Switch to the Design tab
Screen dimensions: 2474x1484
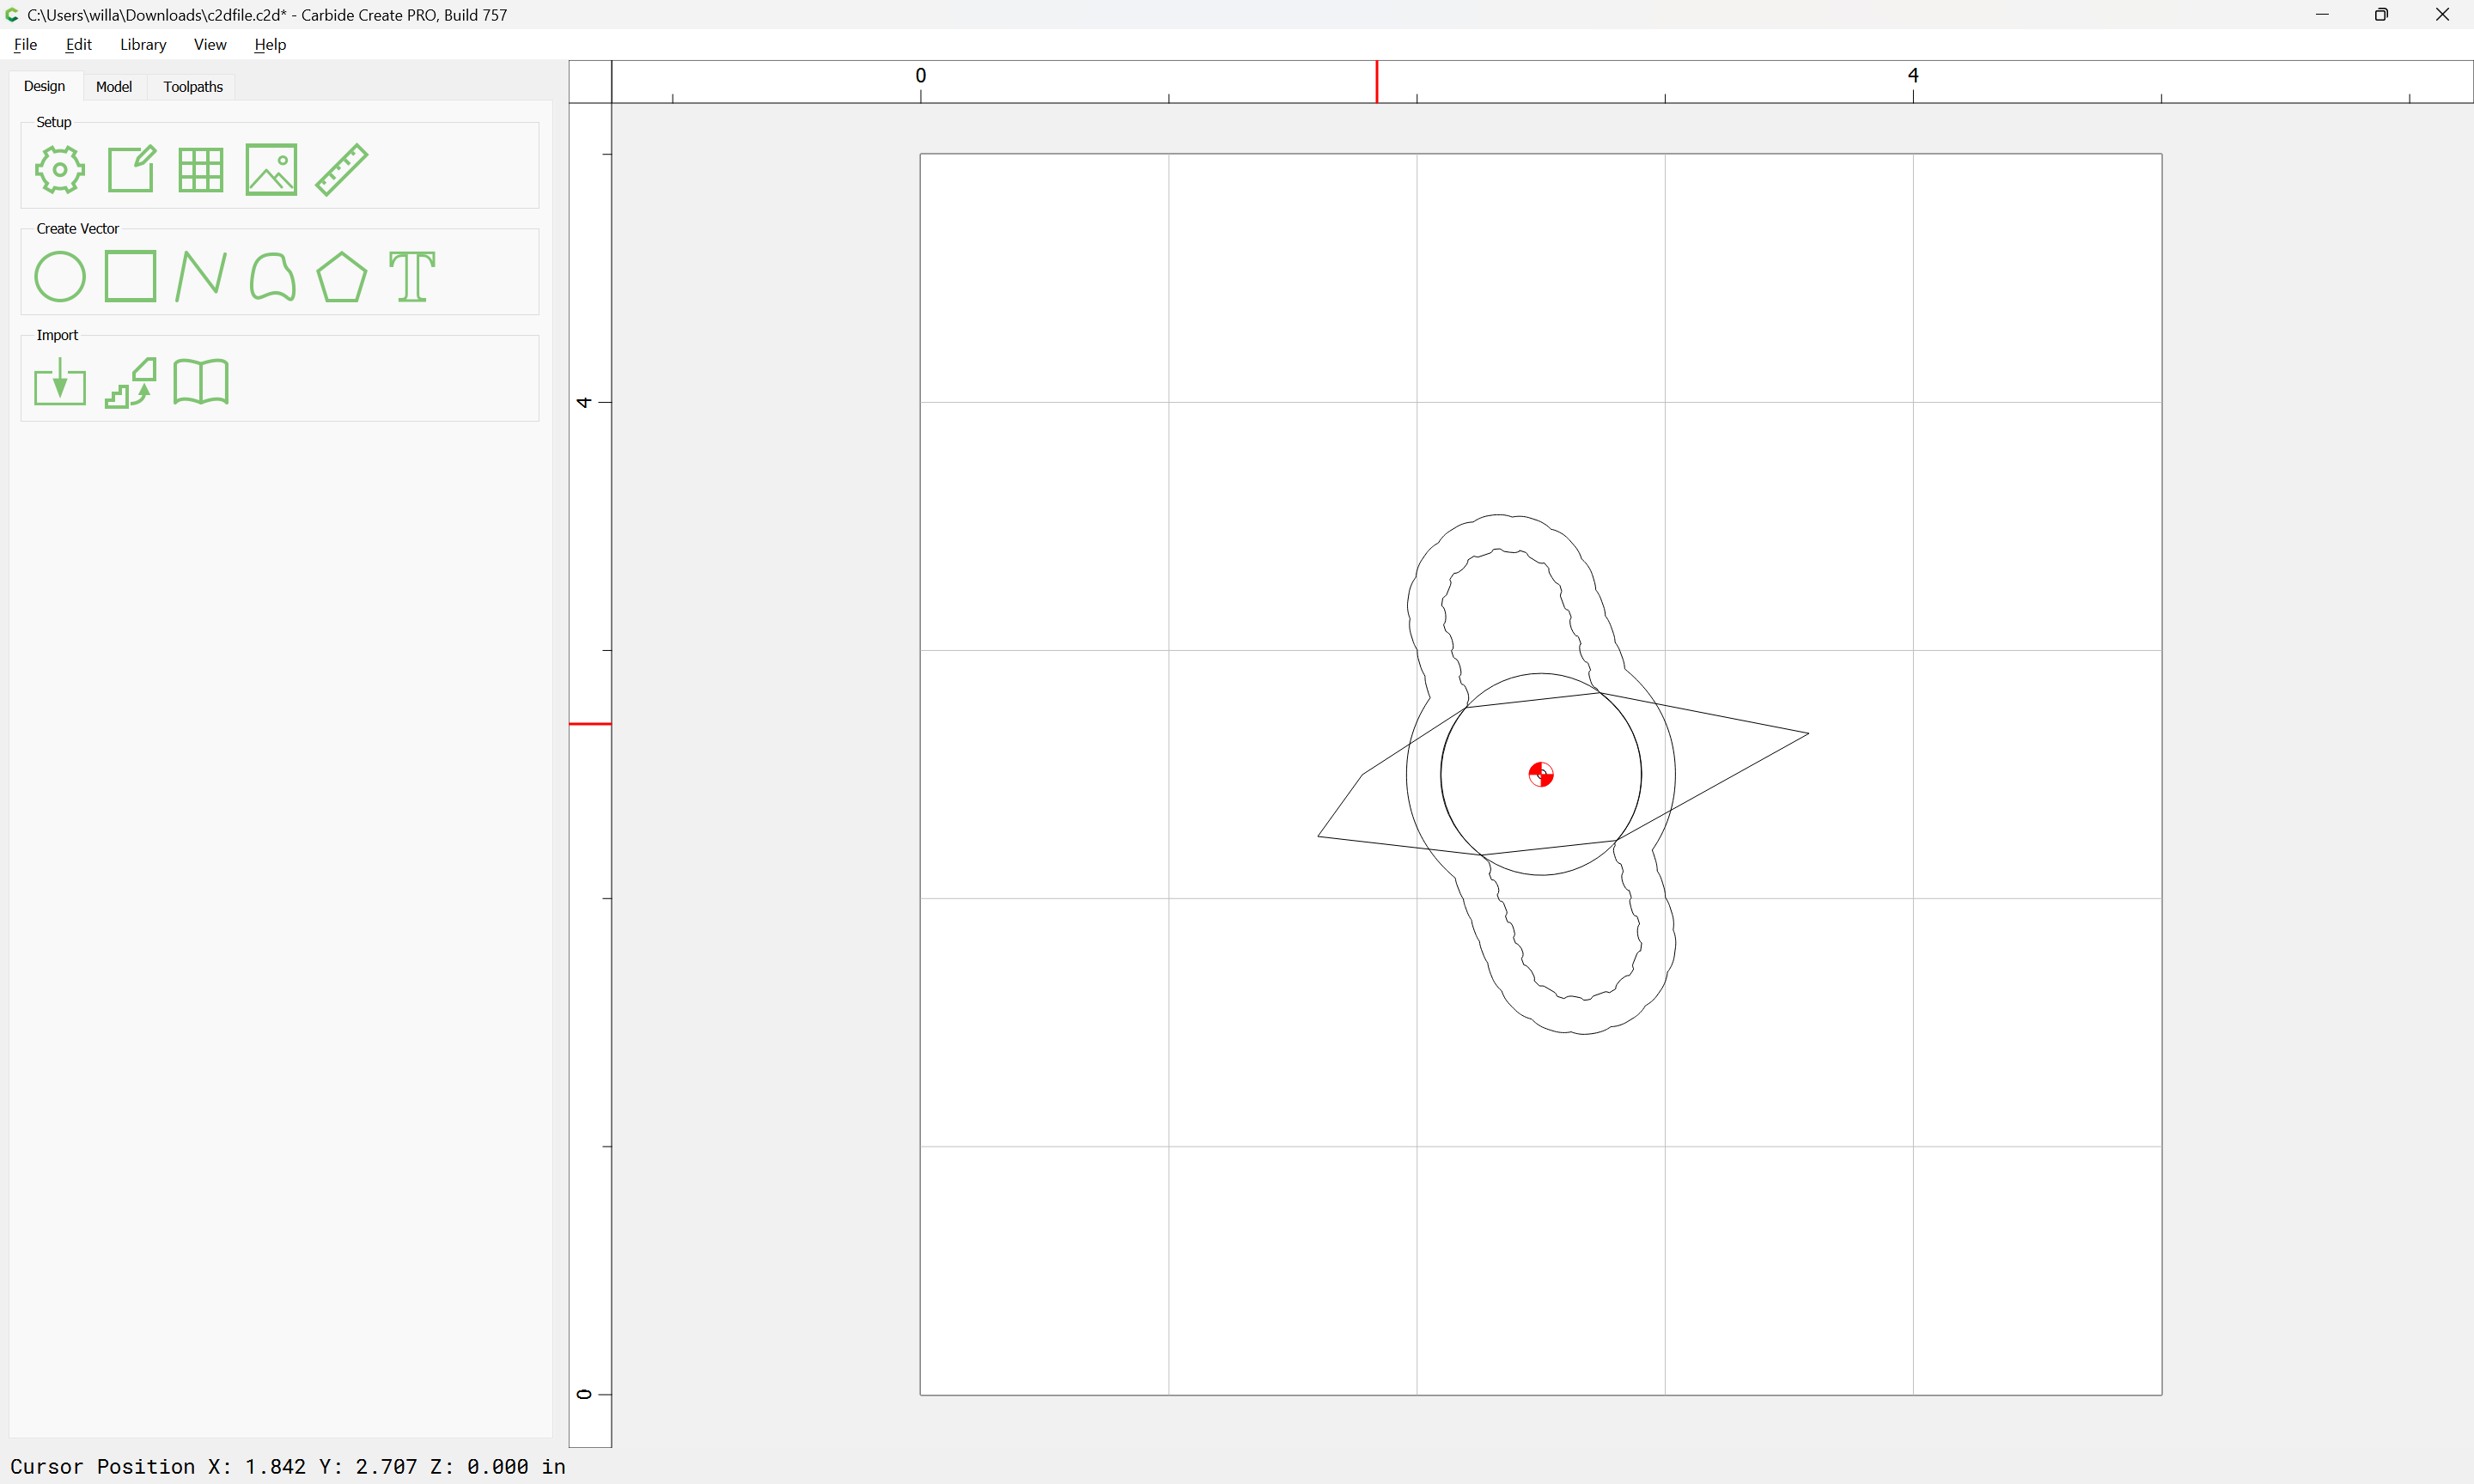click(x=45, y=86)
